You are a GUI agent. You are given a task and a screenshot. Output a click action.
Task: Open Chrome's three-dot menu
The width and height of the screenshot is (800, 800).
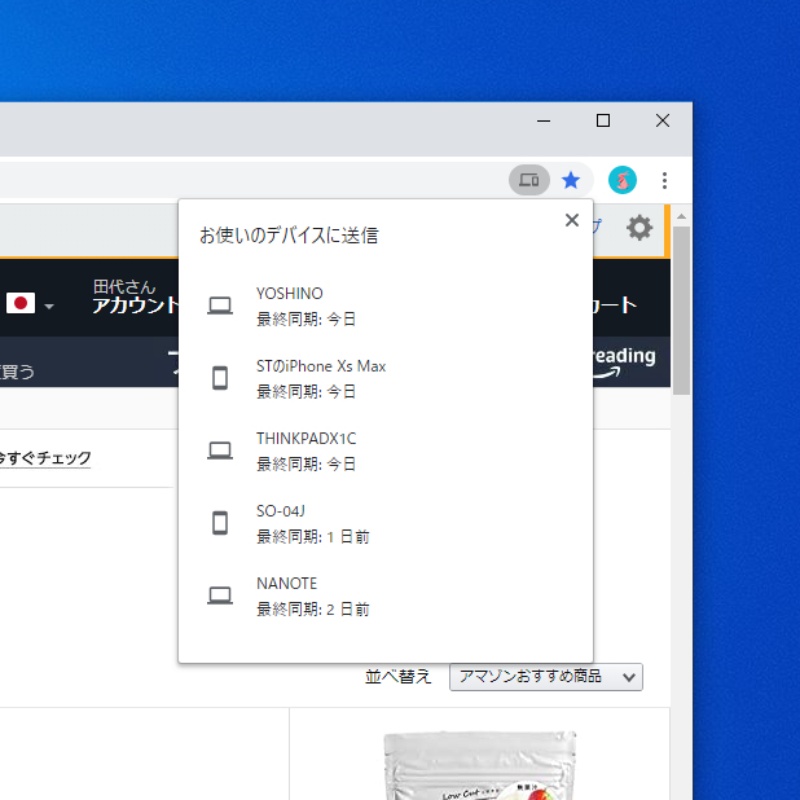tap(664, 180)
